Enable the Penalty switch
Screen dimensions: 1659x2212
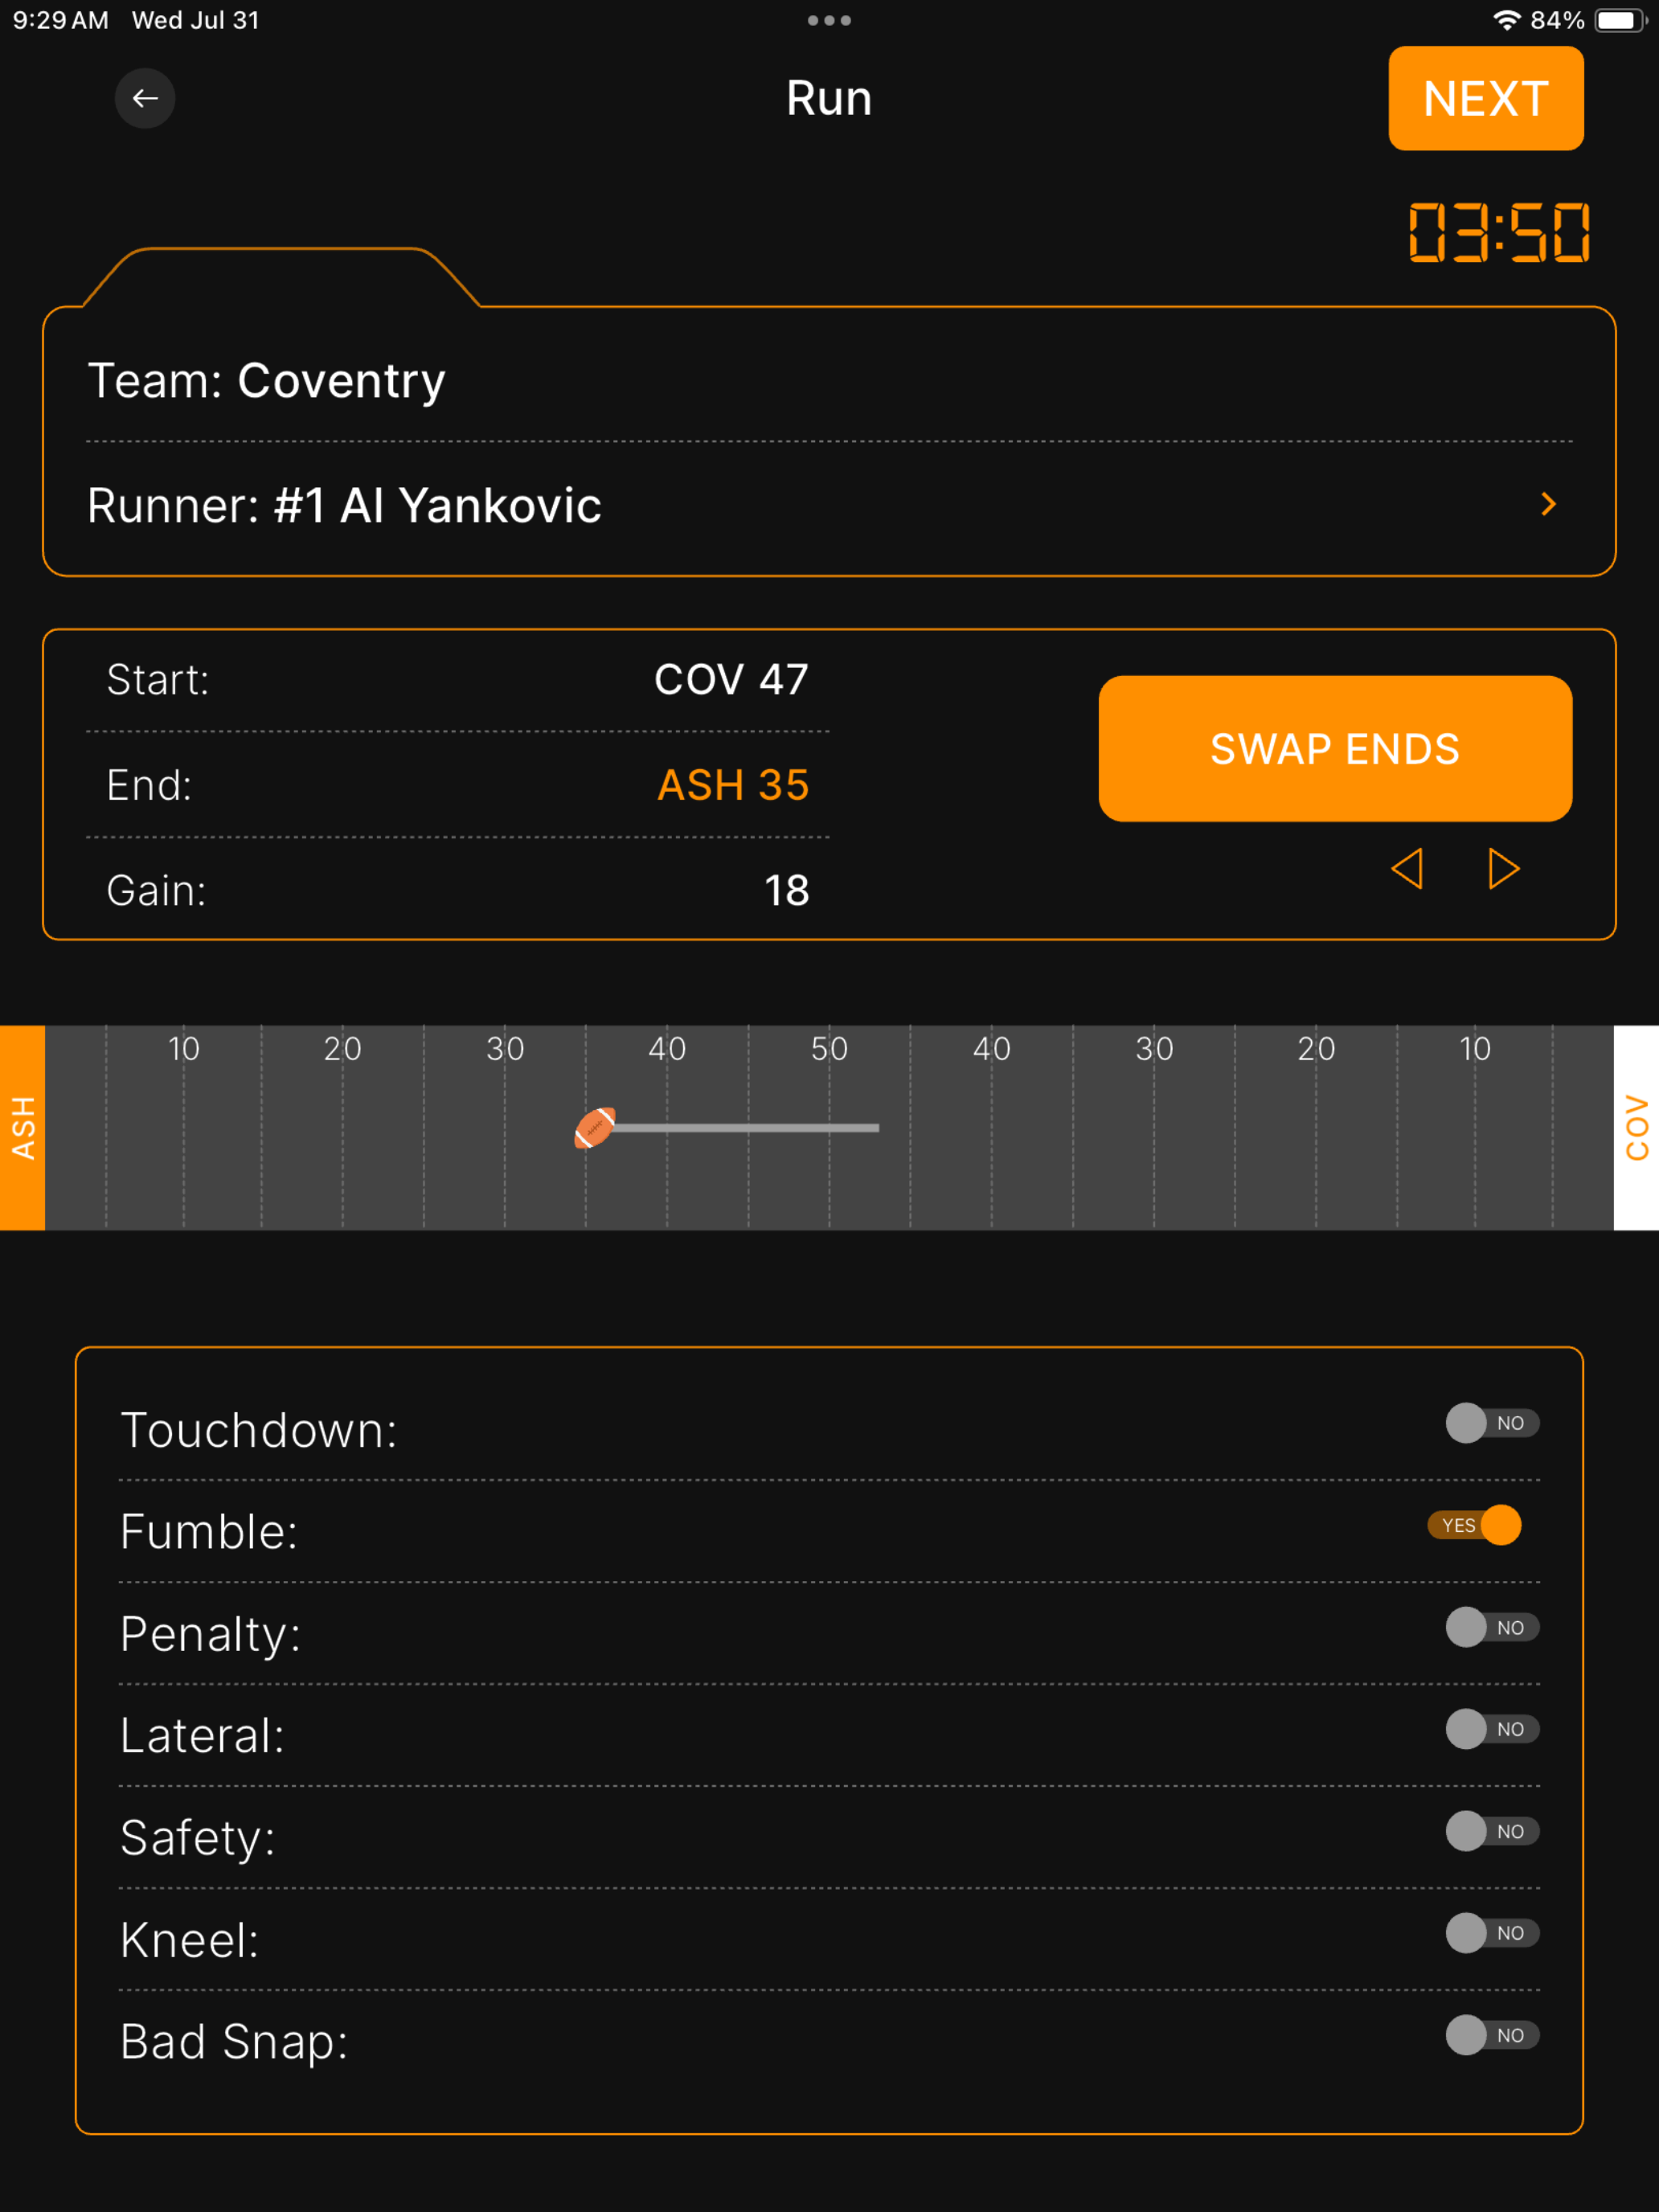tap(1492, 1627)
